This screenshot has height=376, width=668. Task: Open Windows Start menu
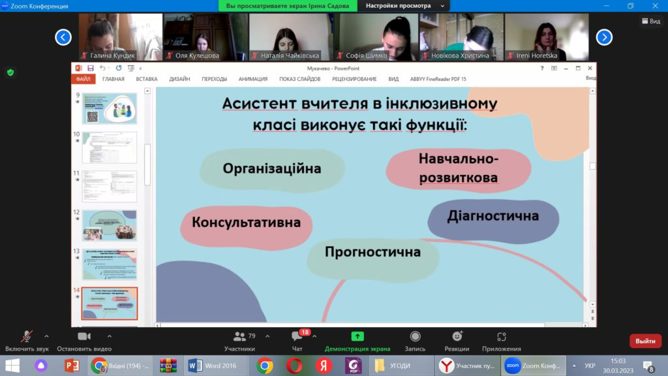pos(12,366)
